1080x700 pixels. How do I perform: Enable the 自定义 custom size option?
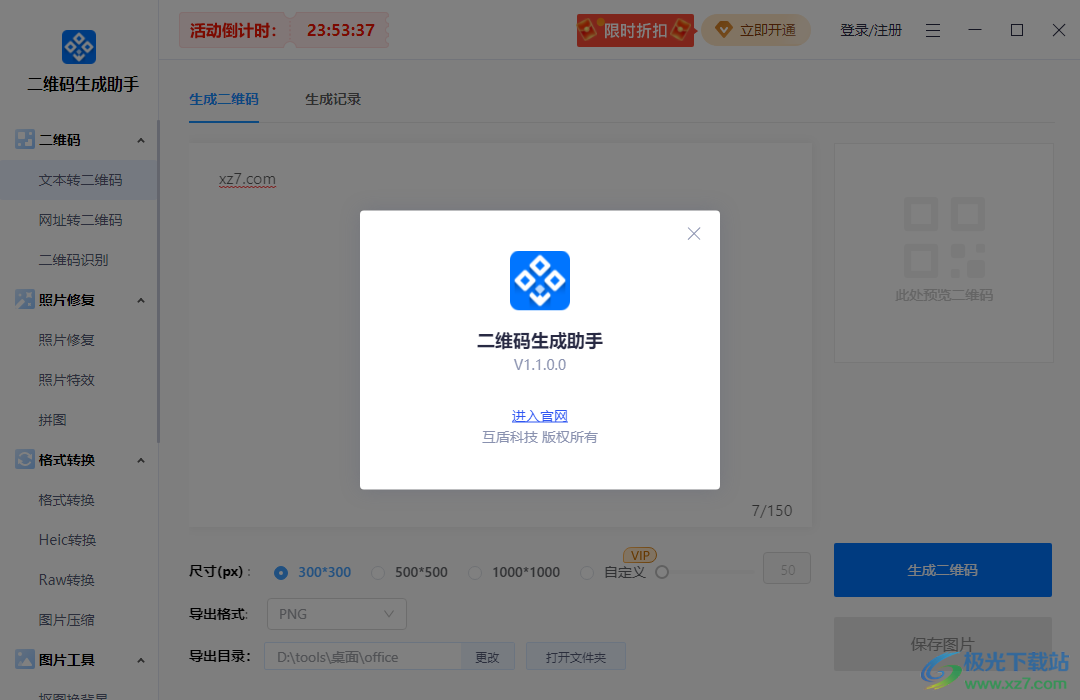587,572
